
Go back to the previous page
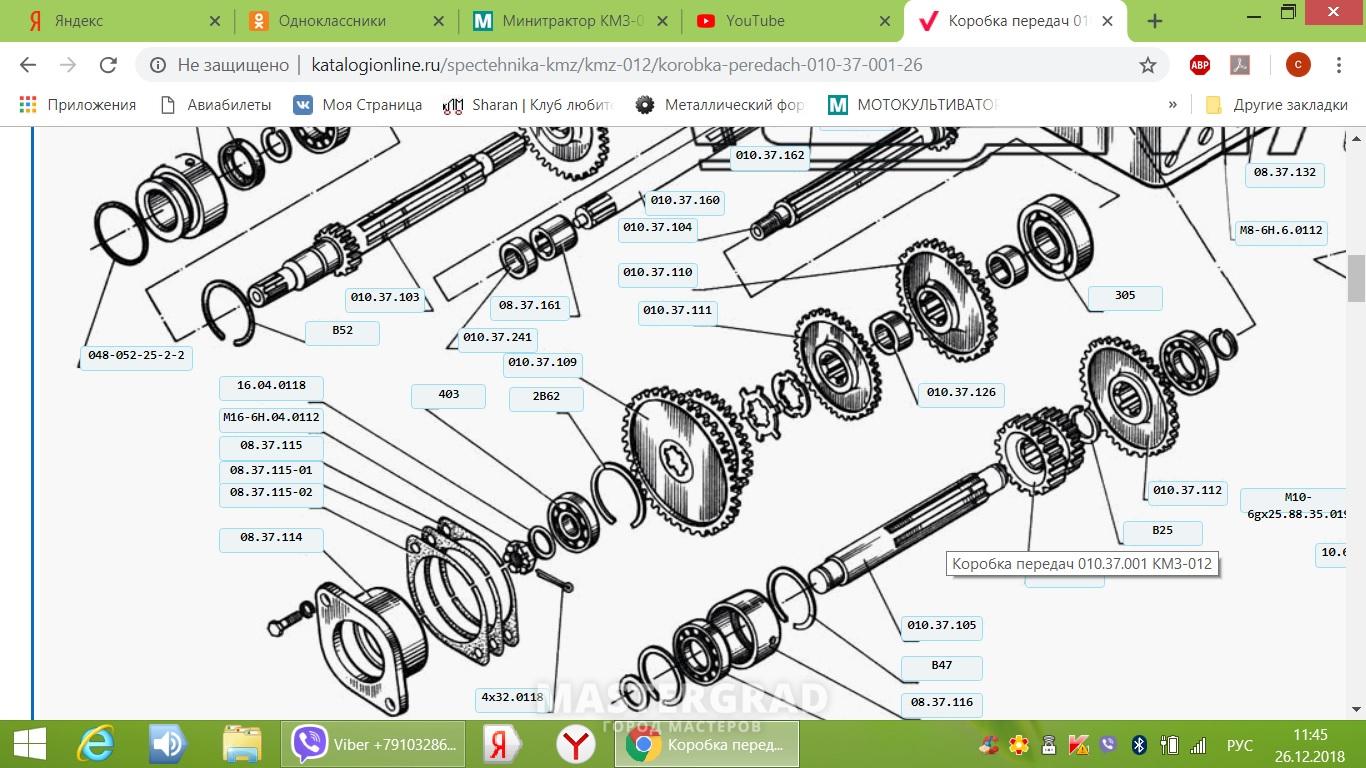point(28,65)
